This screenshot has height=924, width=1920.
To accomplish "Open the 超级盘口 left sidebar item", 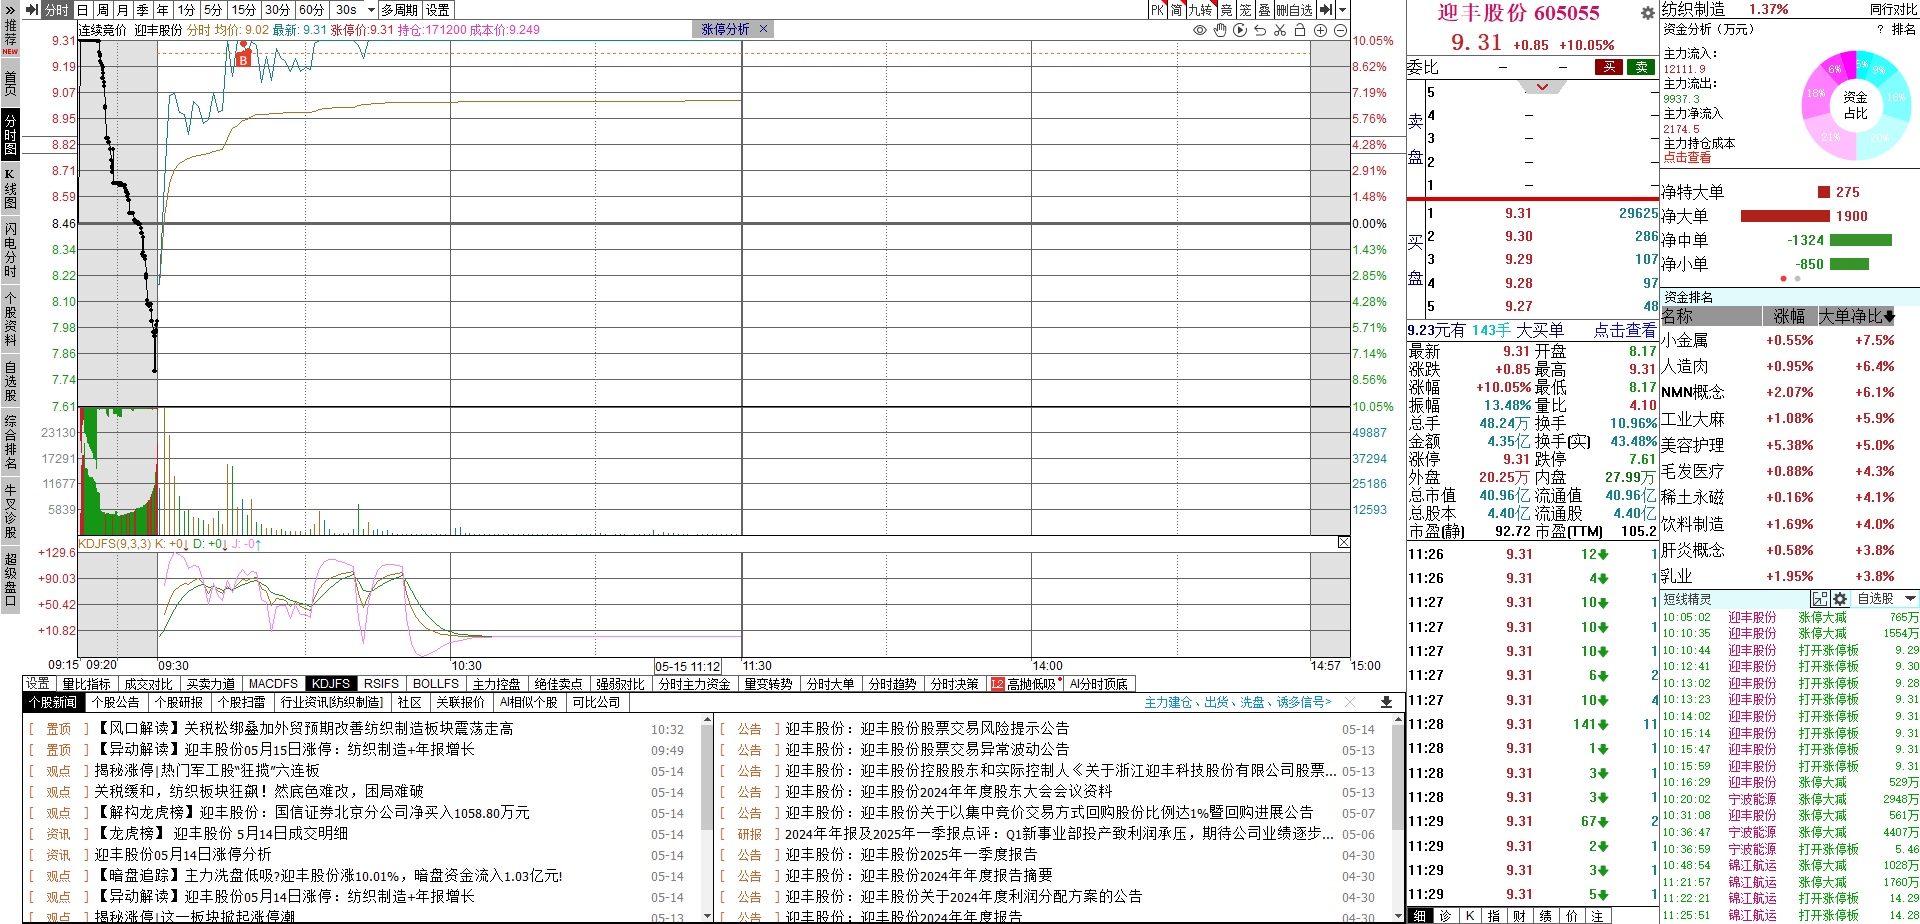I will [x=10, y=579].
